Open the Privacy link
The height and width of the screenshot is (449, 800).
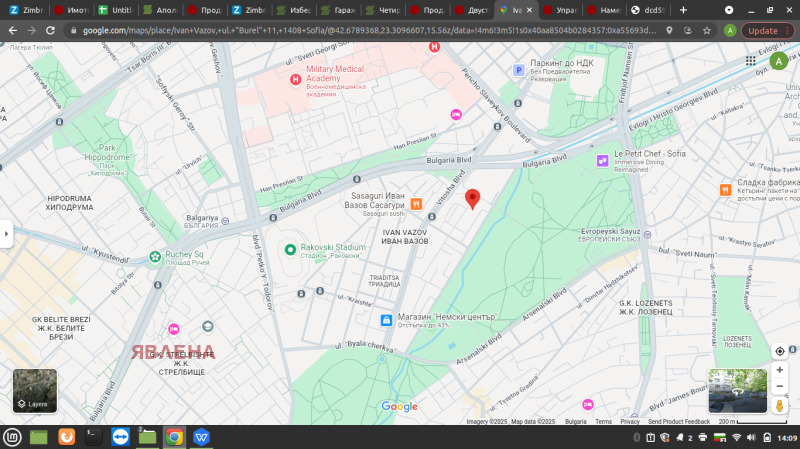click(x=630, y=421)
